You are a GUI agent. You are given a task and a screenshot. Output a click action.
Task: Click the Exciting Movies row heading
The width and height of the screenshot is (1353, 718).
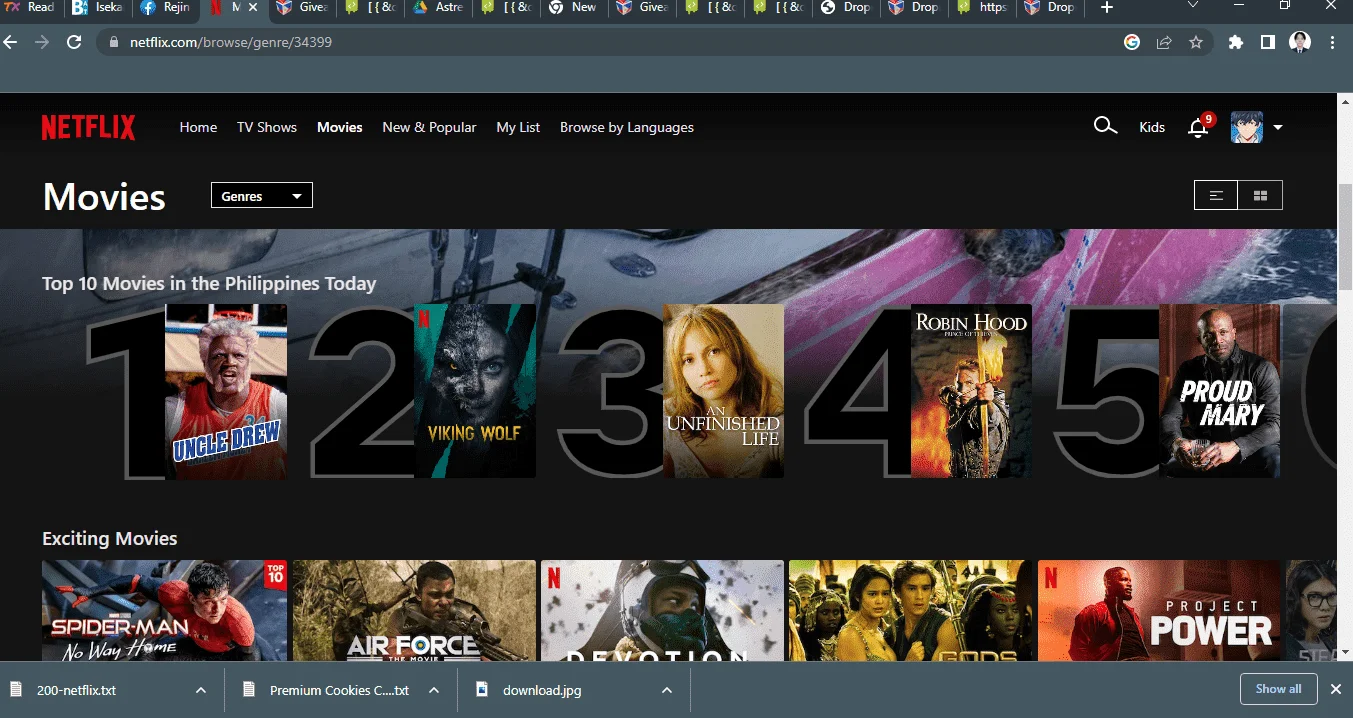point(110,538)
